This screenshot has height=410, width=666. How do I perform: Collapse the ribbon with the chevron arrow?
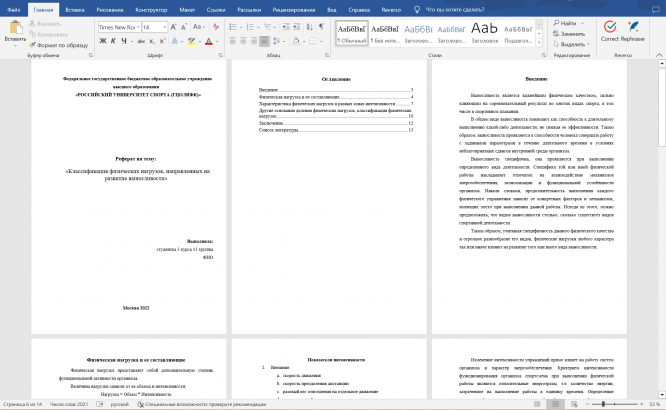click(x=659, y=55)
